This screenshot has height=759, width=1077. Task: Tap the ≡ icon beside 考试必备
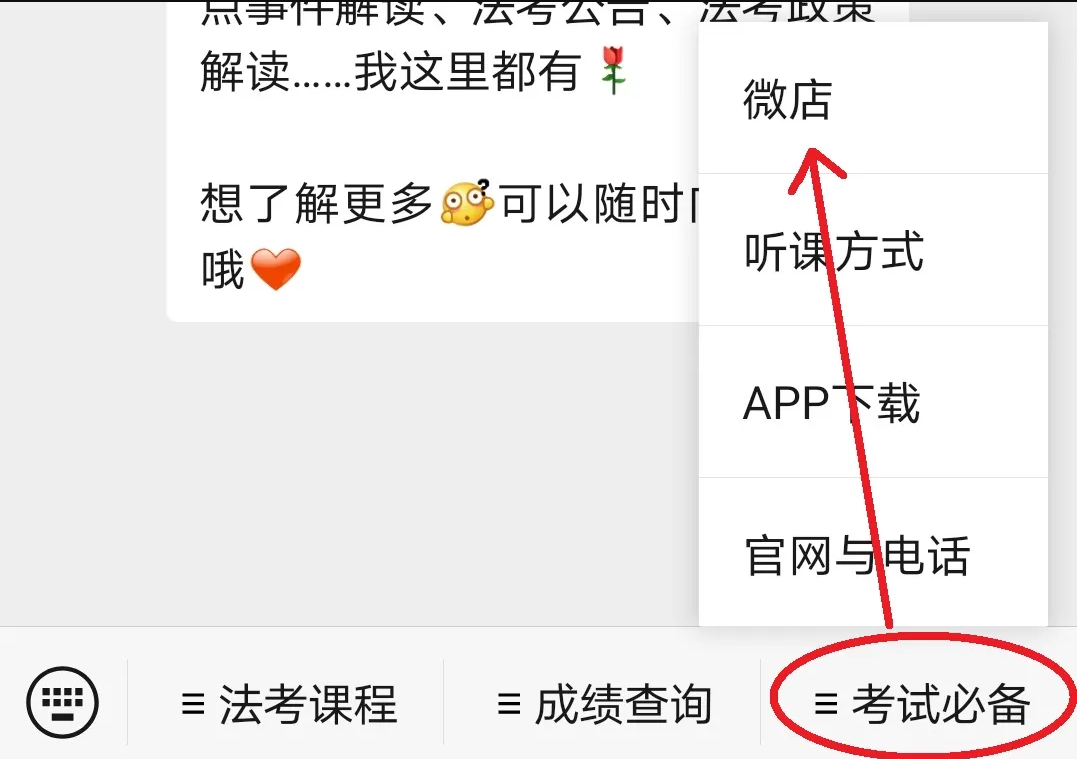[x=826, y=704]
